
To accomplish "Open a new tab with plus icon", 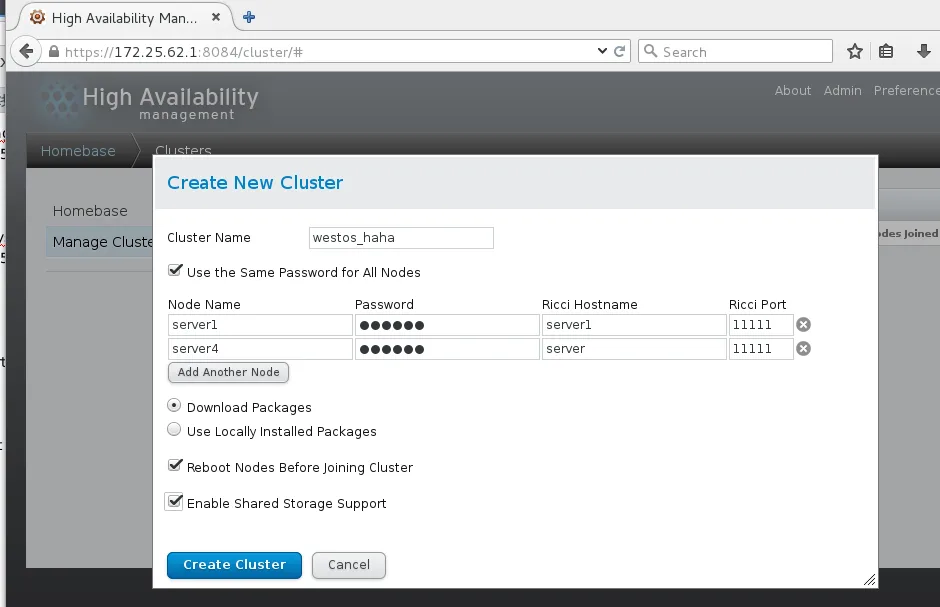I will point(249,17).
